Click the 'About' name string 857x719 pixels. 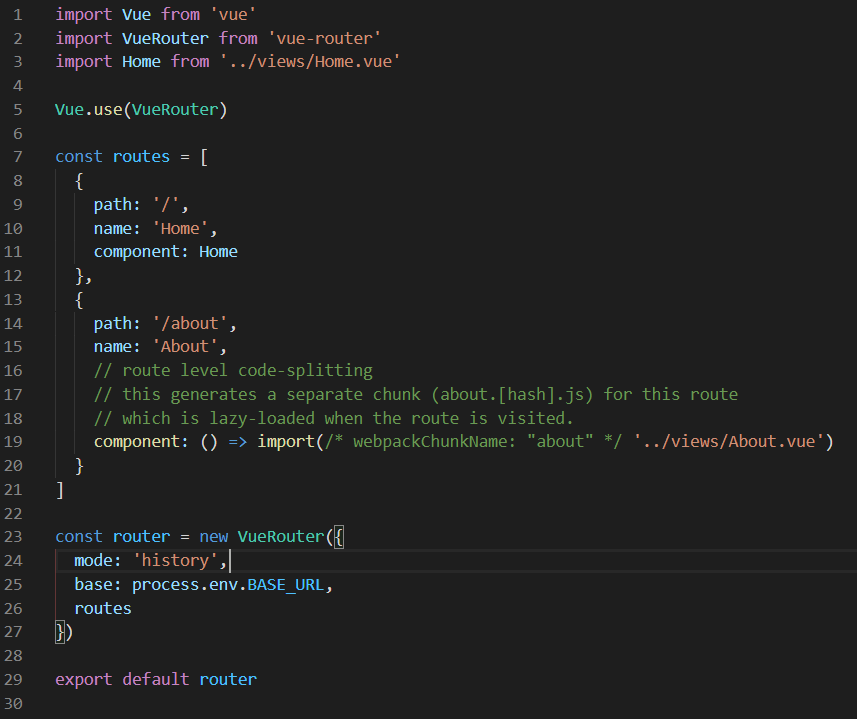point(185,346)
